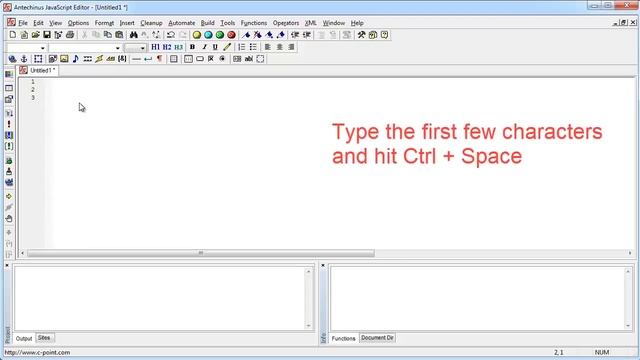Open the Operators menu
The height and width of the screenshot is (360, 640).
point(286,23)
